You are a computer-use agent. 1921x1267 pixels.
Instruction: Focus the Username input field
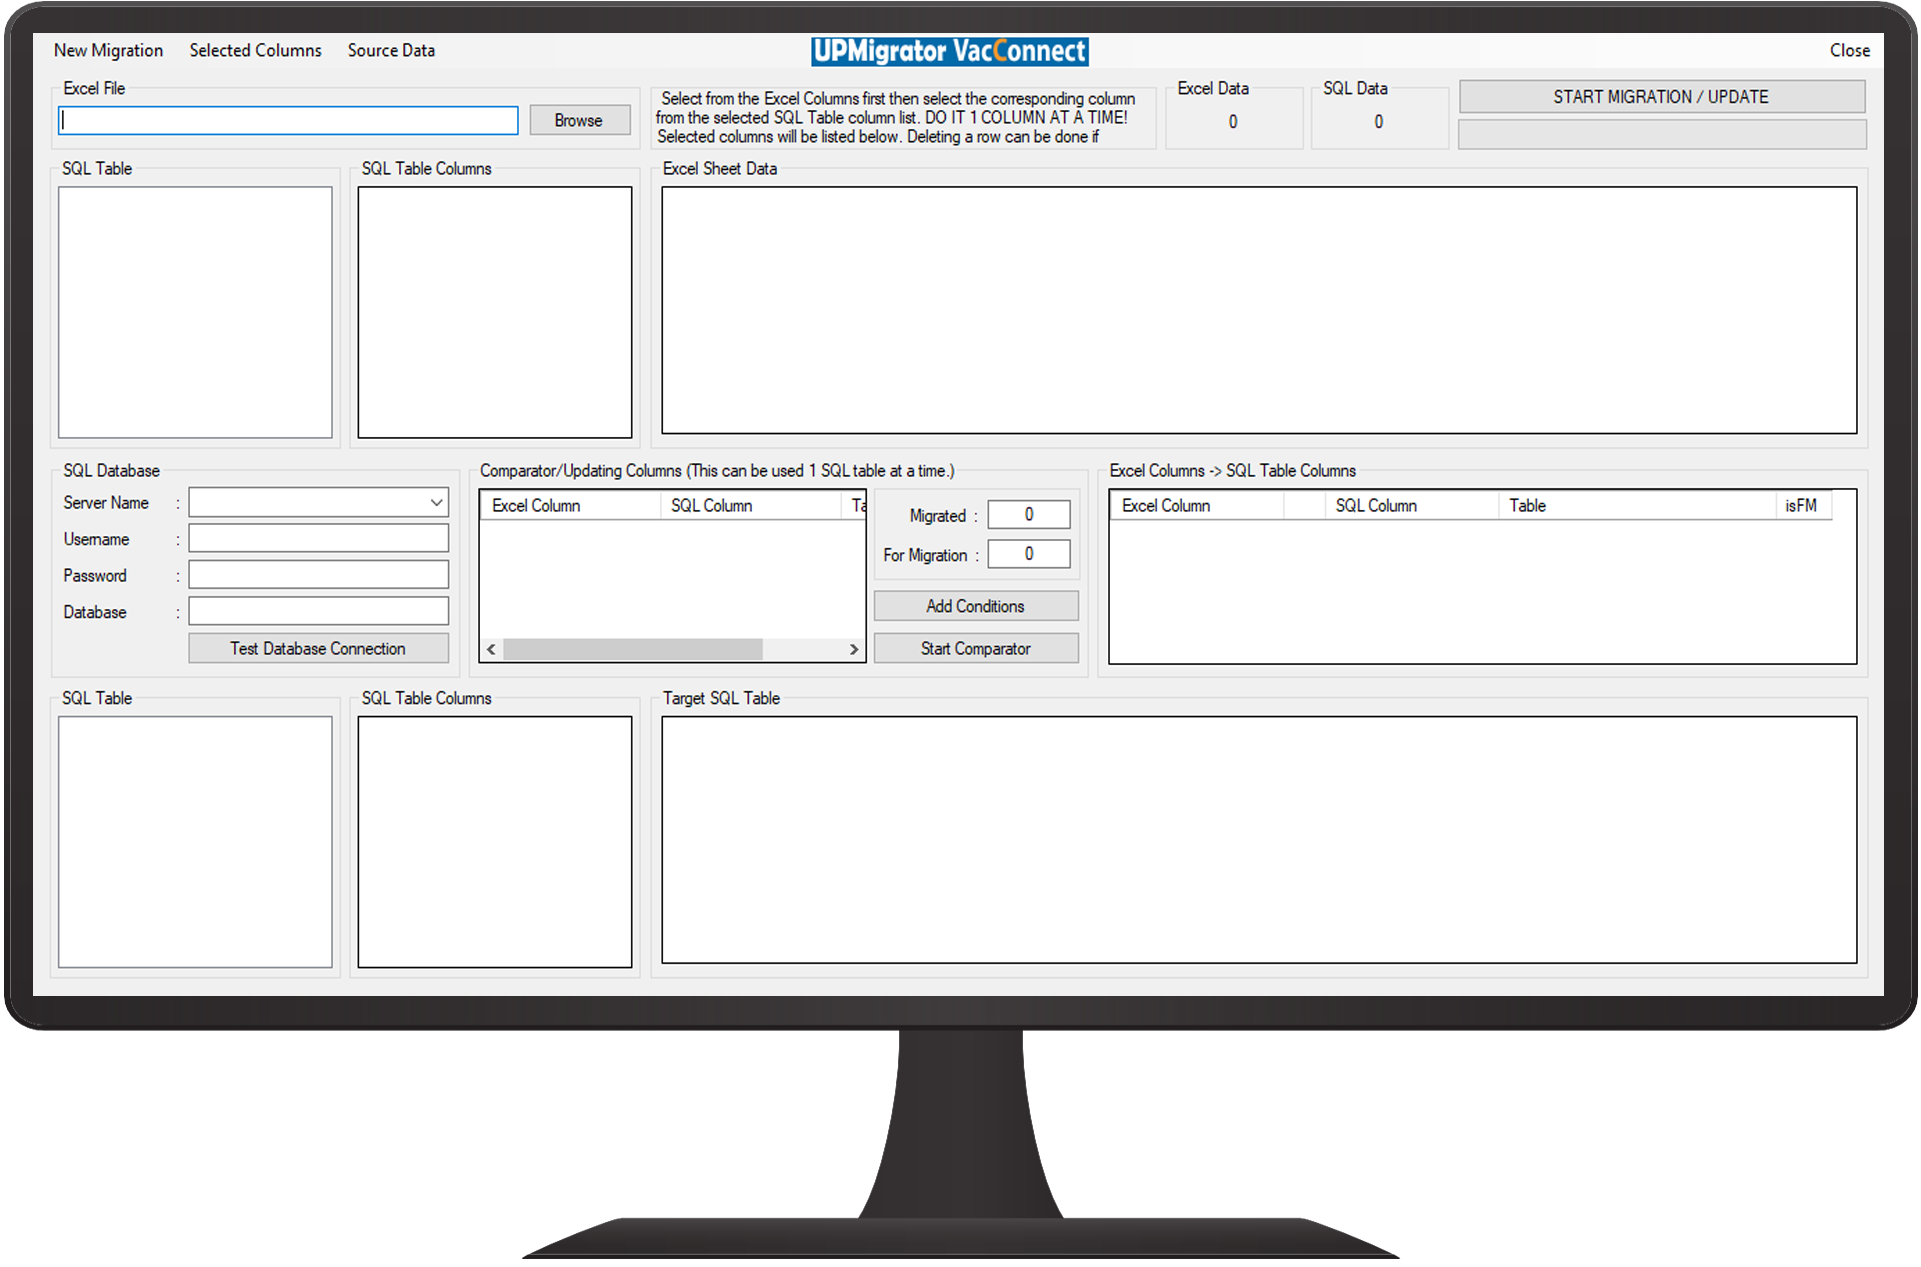318,538
